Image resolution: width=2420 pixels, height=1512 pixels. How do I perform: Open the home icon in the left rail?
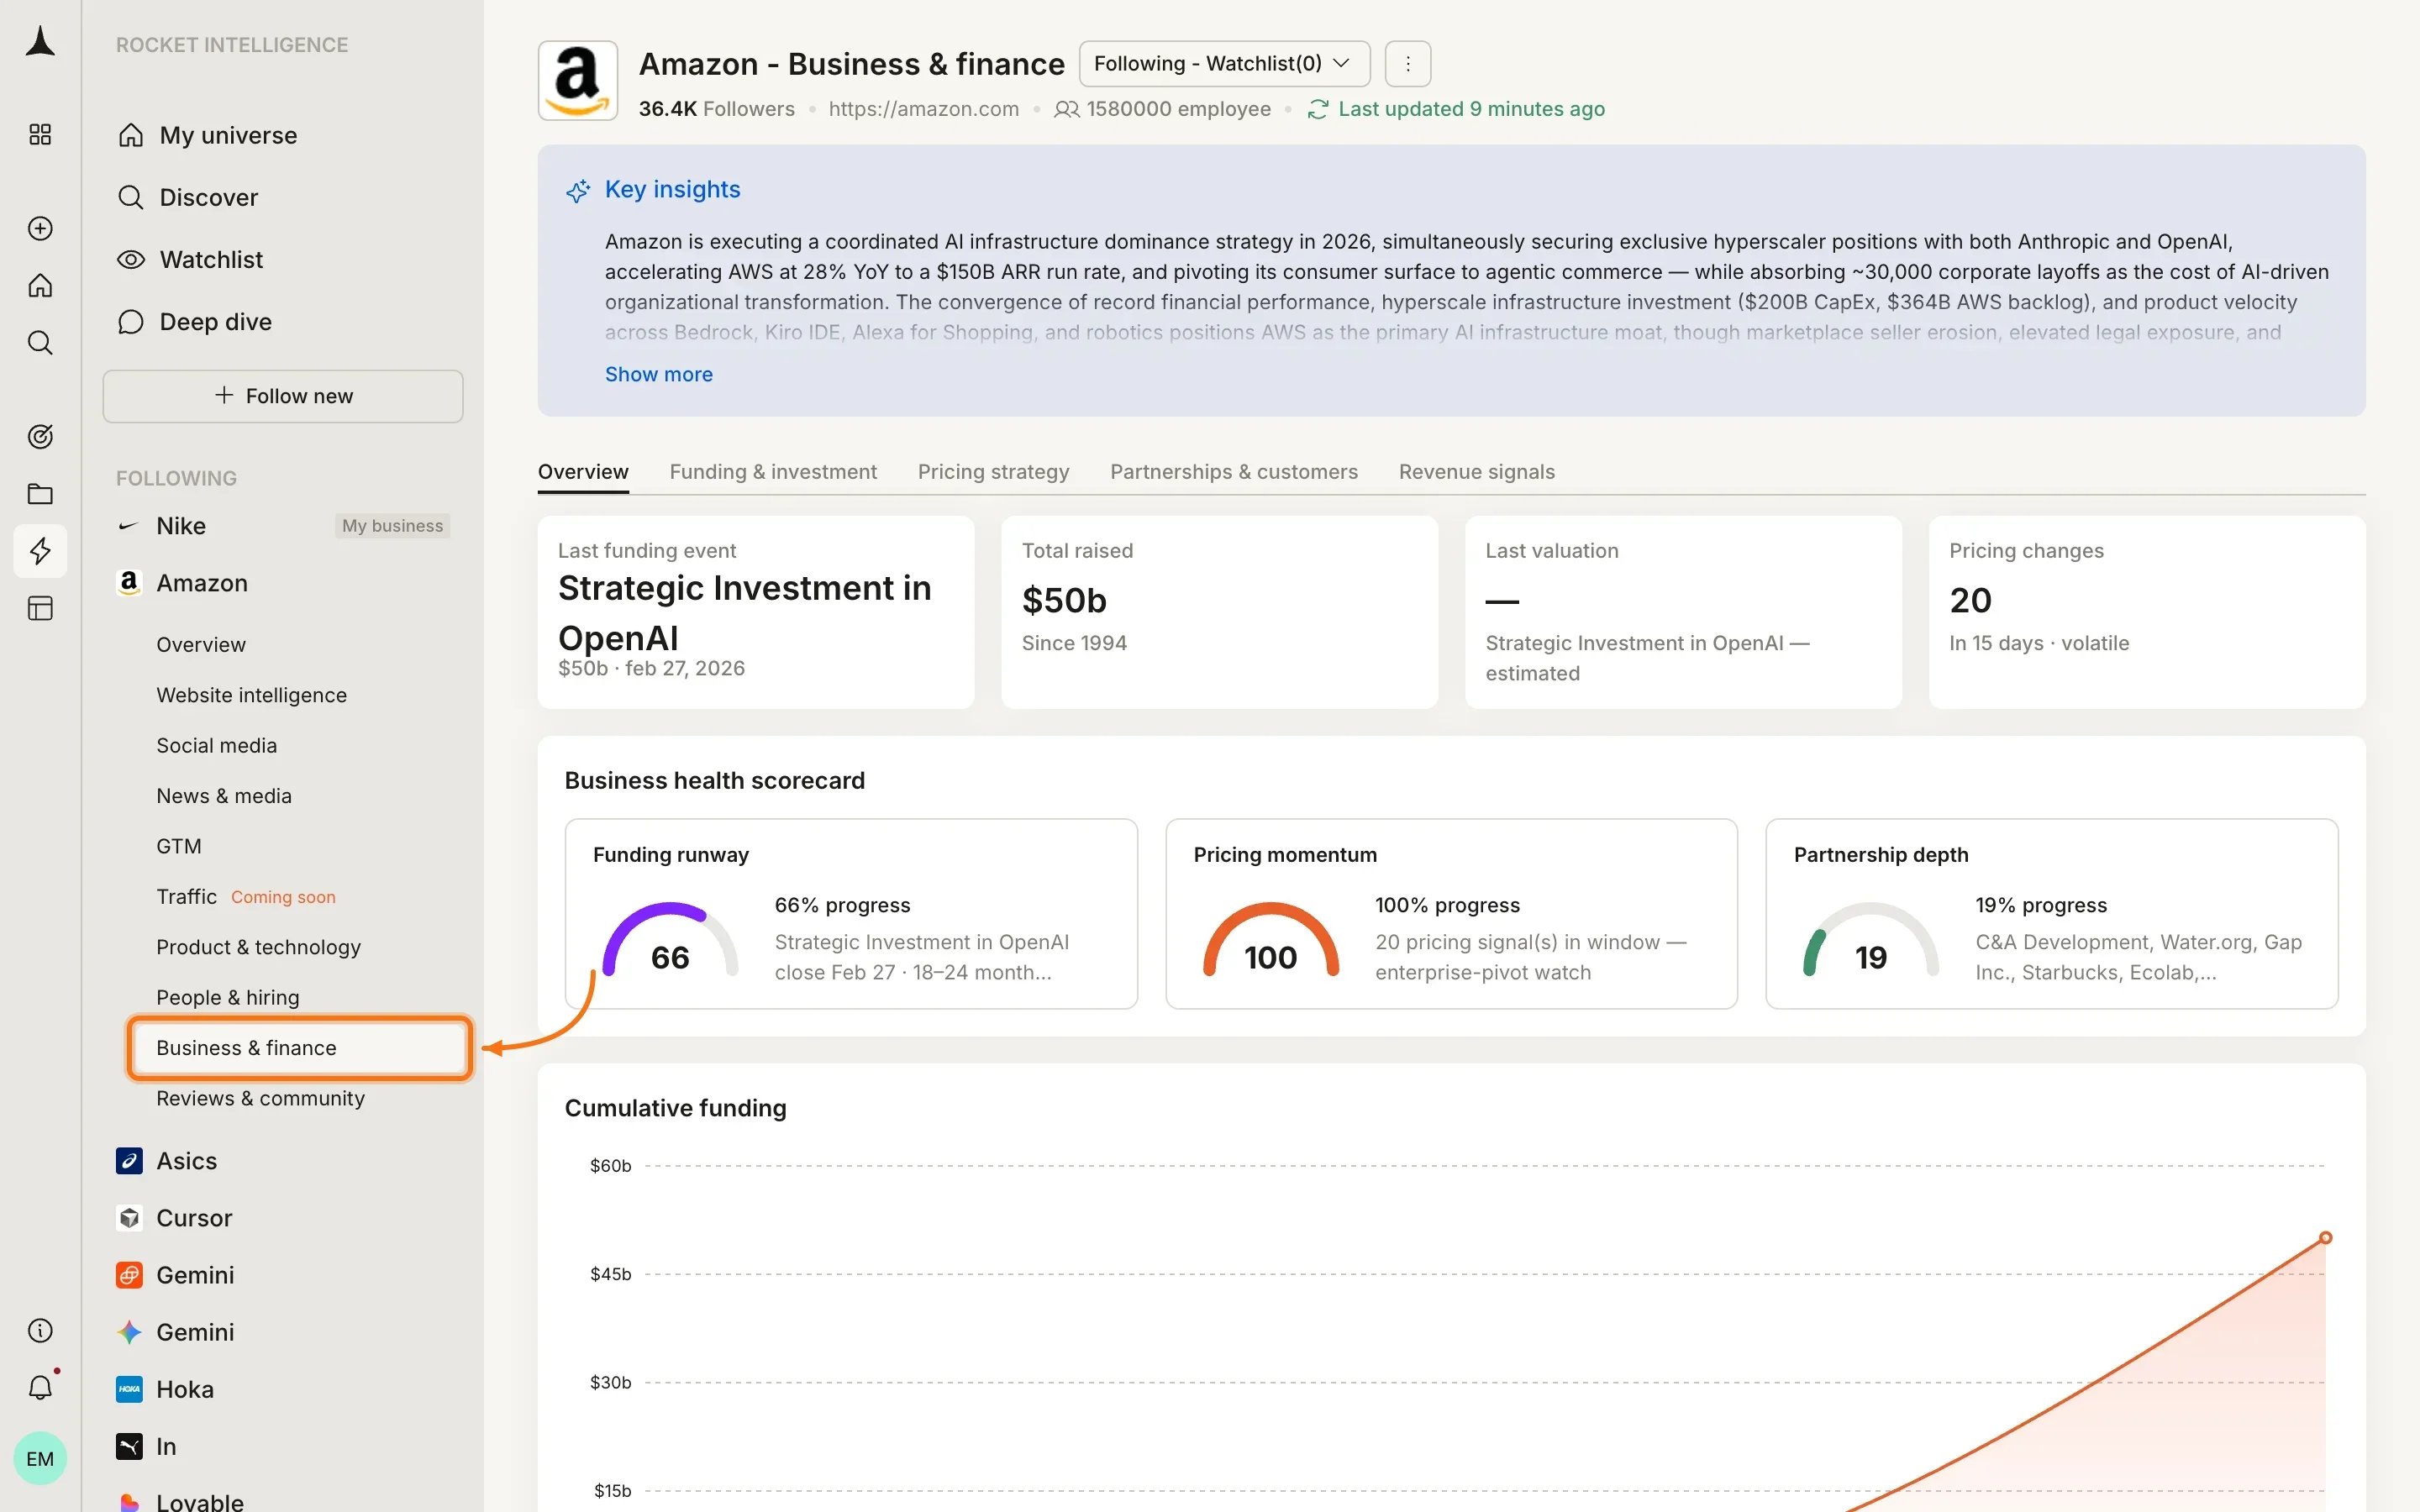point(40,286)
